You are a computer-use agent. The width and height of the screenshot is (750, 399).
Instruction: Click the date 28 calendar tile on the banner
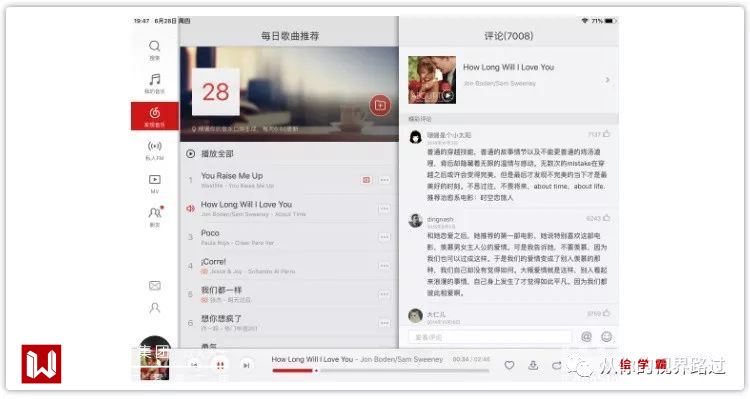[216, 92]
